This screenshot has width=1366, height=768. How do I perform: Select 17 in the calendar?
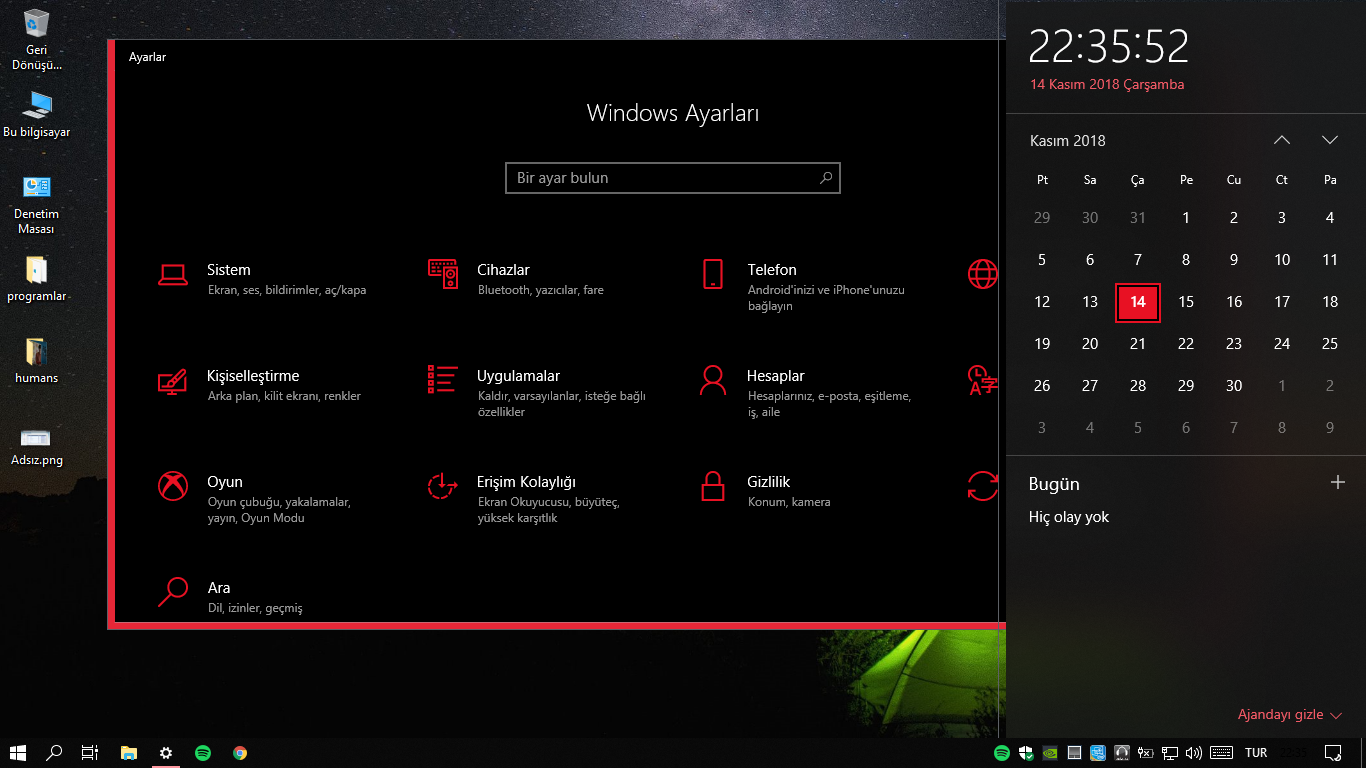pos(1282,302)
